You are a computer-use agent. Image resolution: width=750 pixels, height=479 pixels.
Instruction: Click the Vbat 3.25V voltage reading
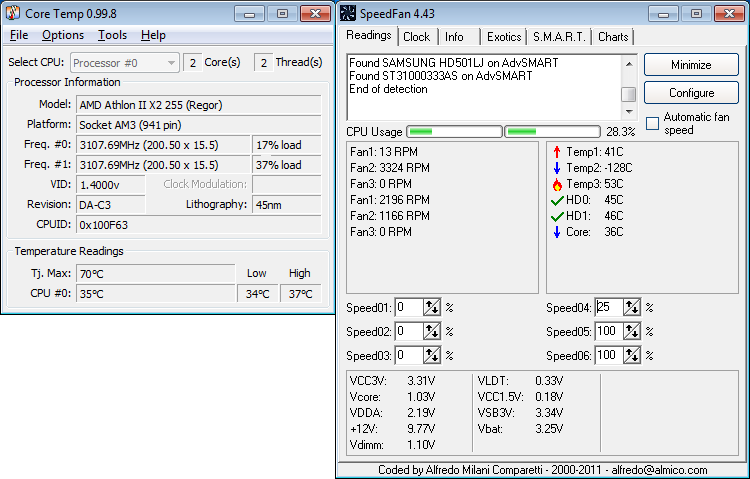520,429
